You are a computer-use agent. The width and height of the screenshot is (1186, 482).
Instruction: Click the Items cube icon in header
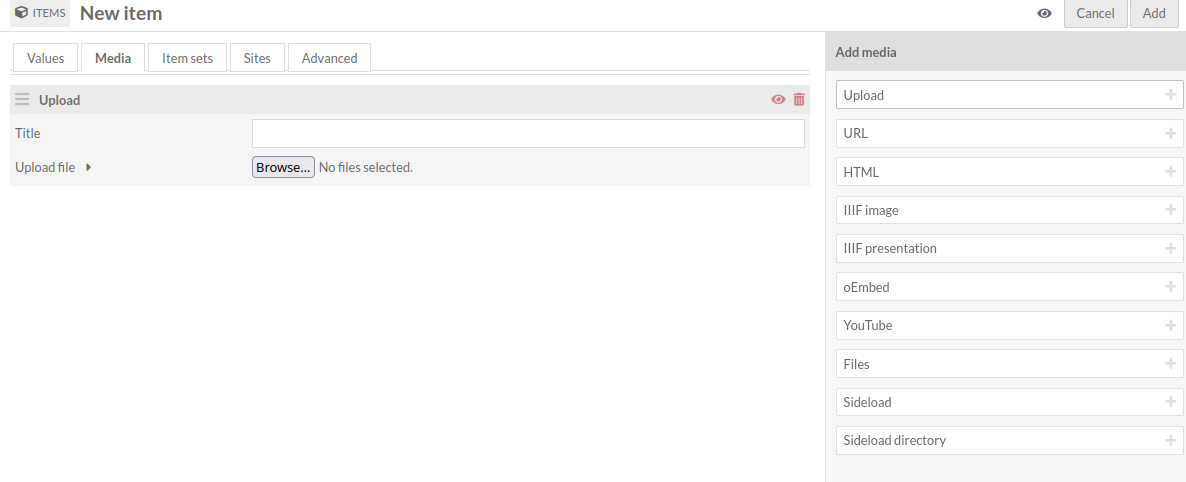[x=21, y=13]
